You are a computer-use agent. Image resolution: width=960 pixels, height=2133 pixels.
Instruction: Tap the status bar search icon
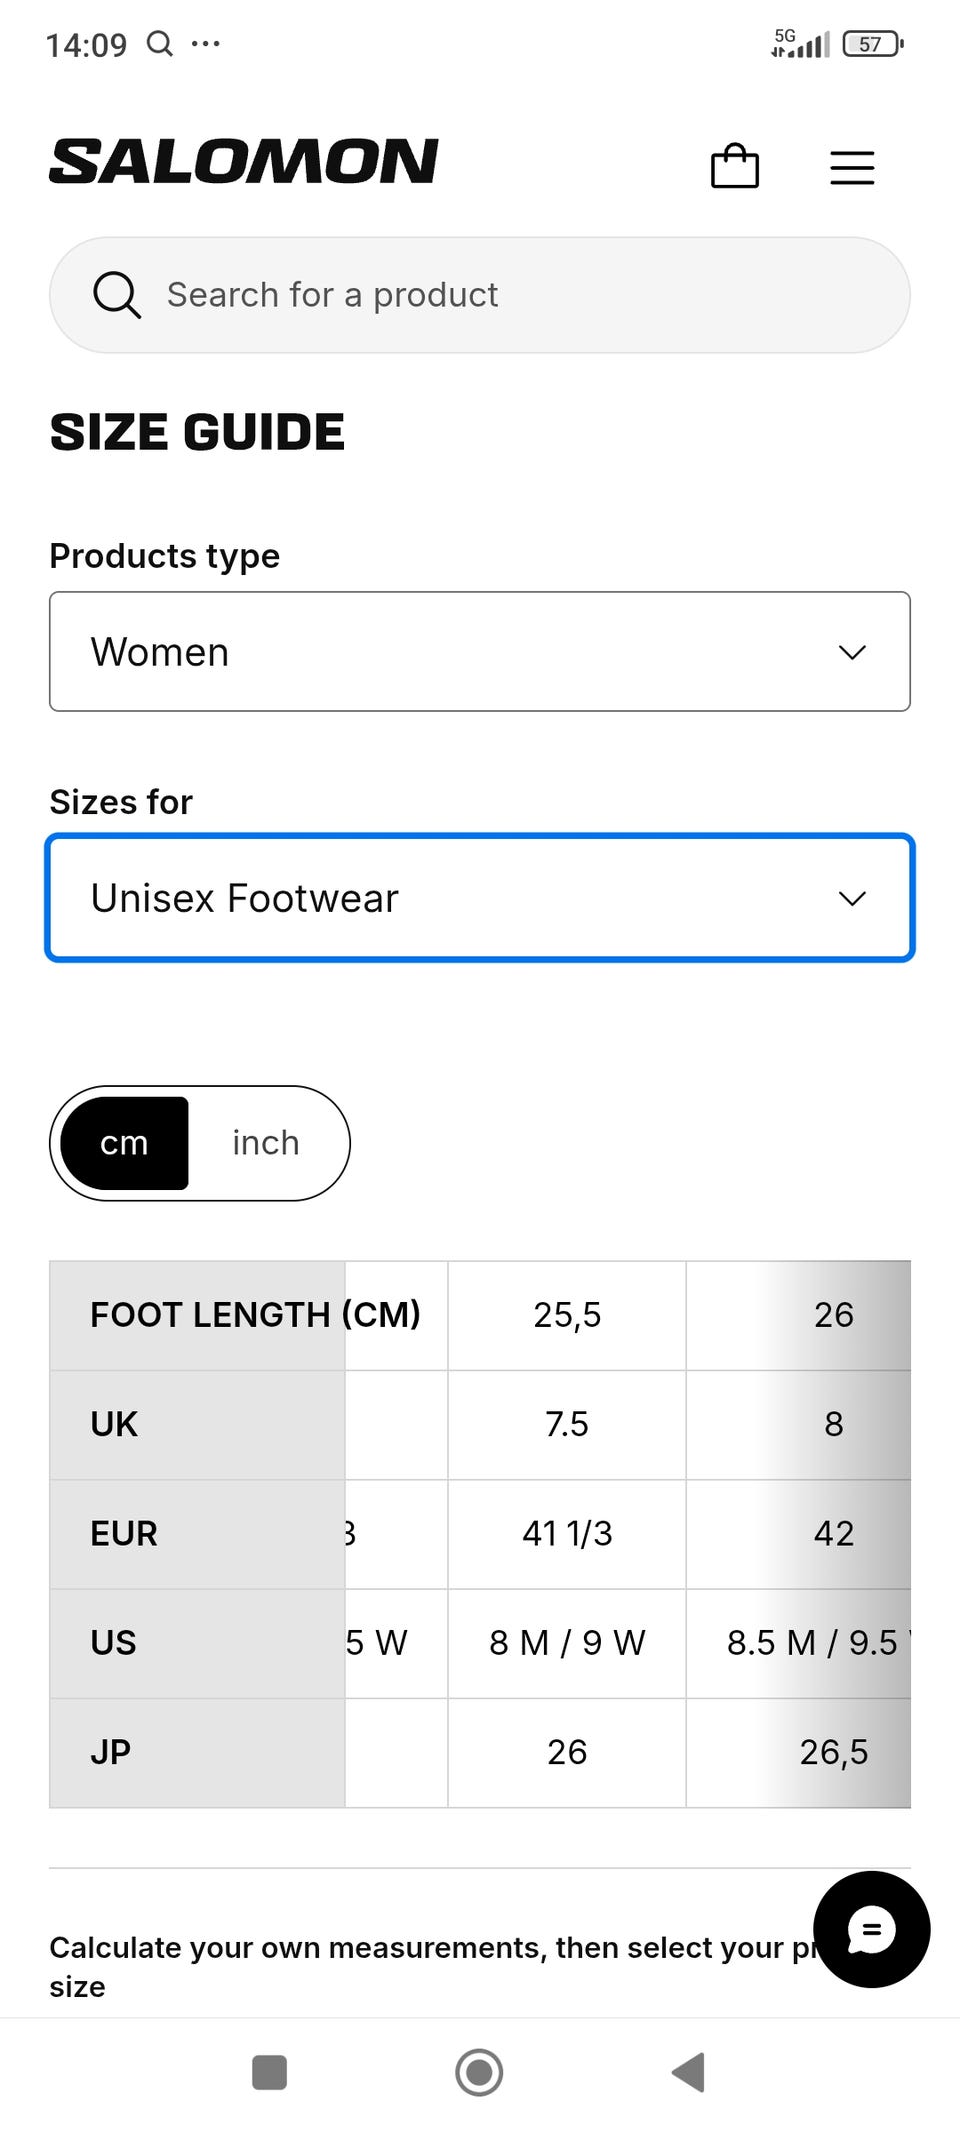(x=159, y=44)
